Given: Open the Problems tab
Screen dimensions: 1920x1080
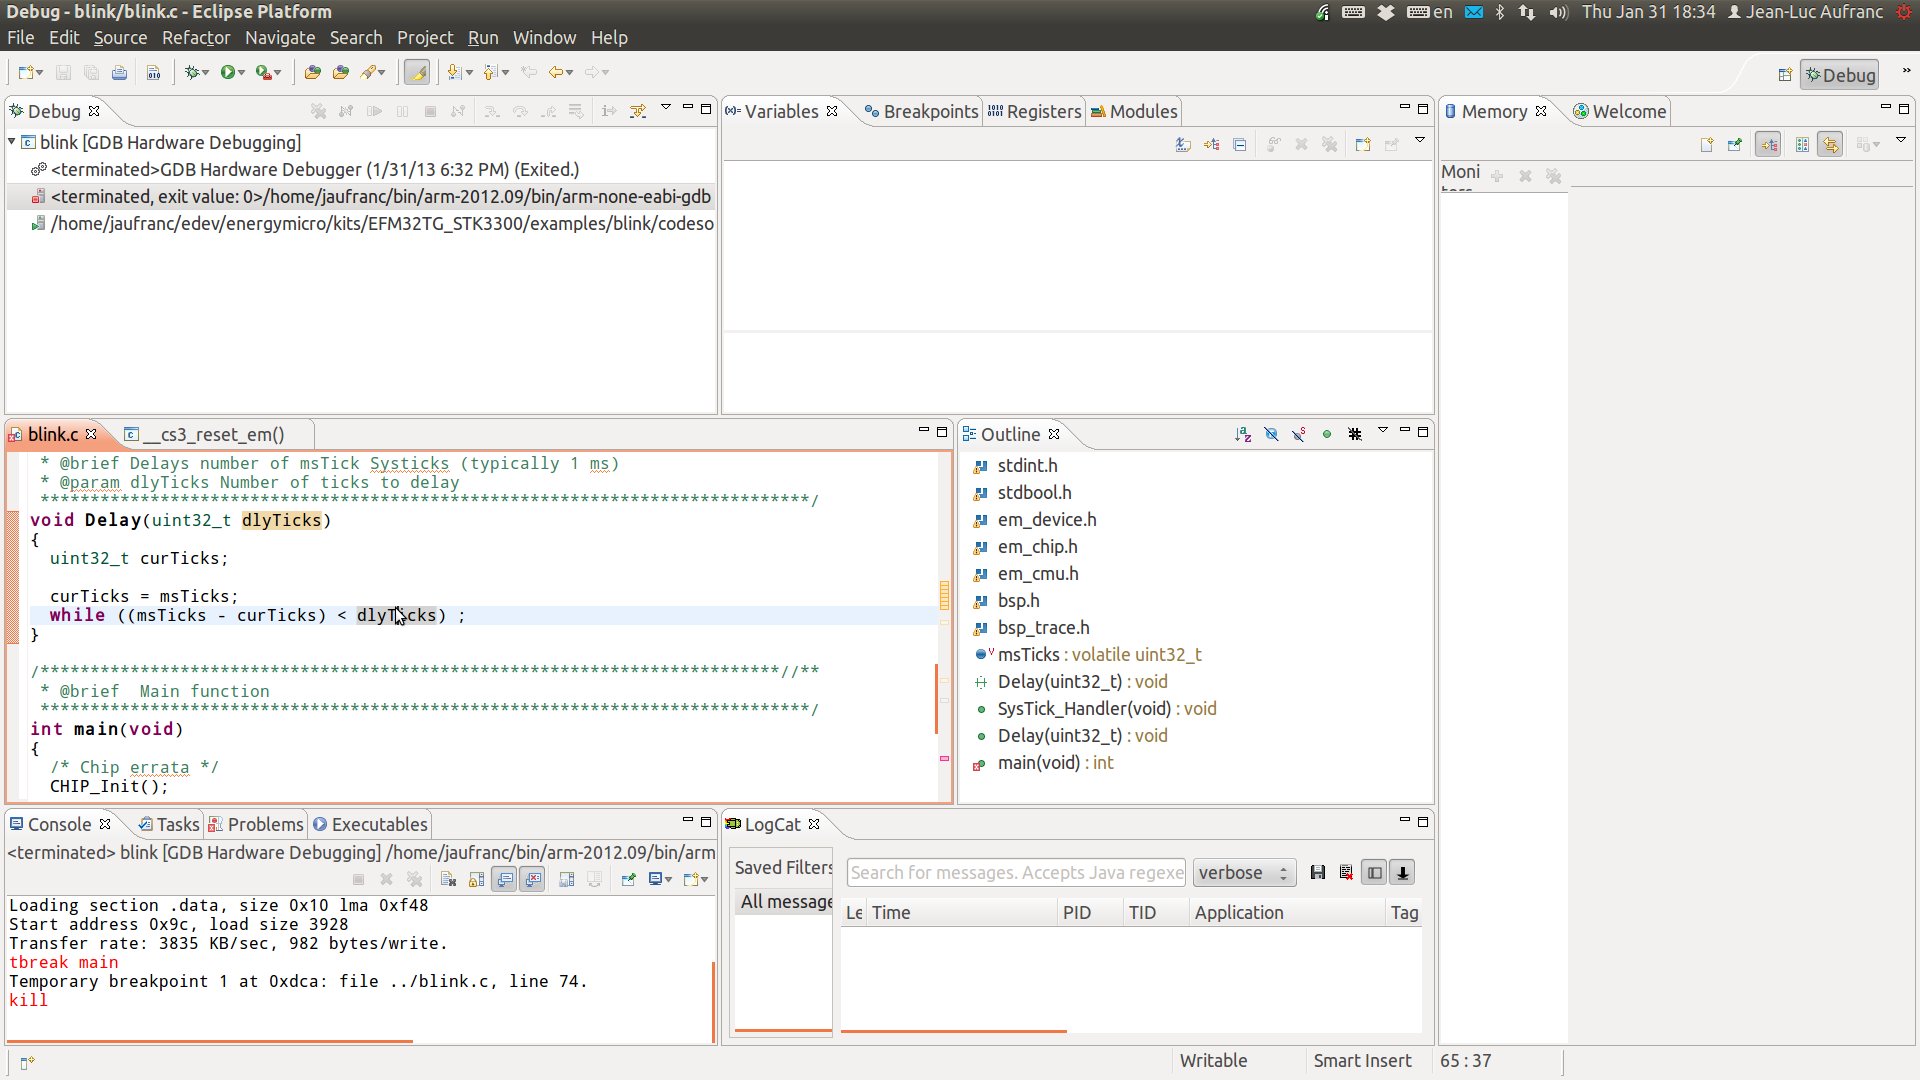Looking at the screenshot, I should [x=255, y=825].
